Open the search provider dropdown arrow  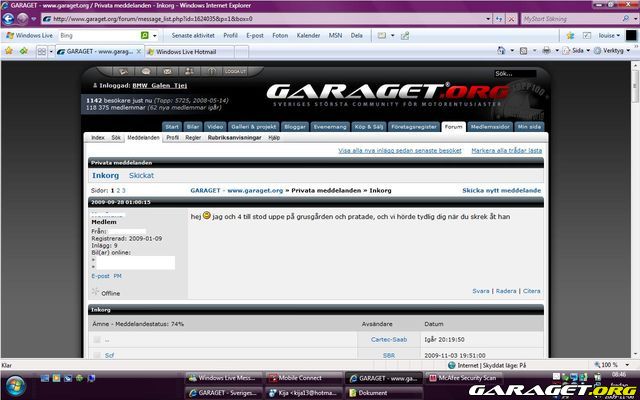[634, 19]
